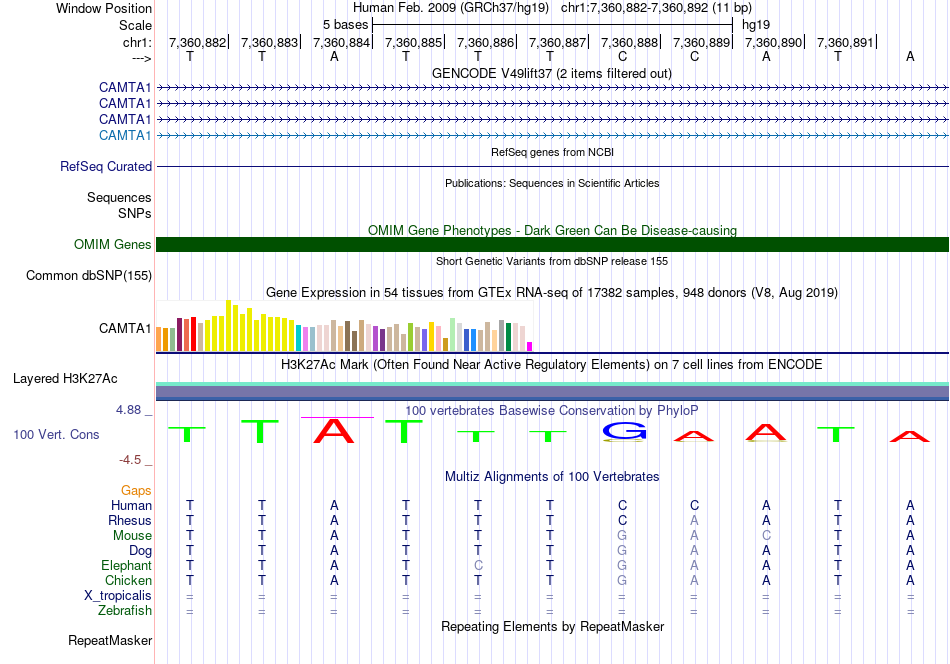Click the RepeatMasker track label

pos(110,640)
